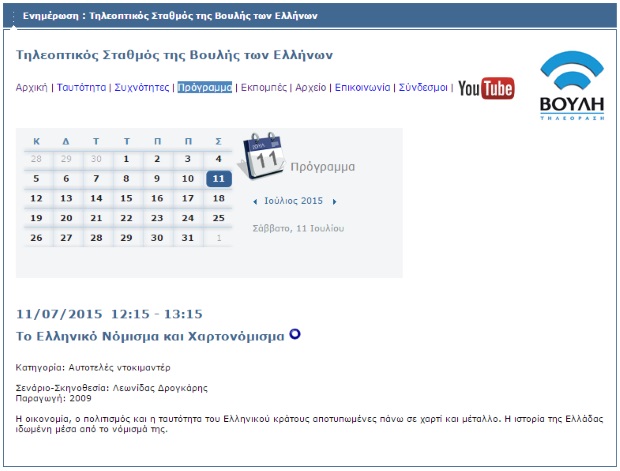Select day 11 in the calendar
Screen dimensions: 620x471
click(218, 179)
